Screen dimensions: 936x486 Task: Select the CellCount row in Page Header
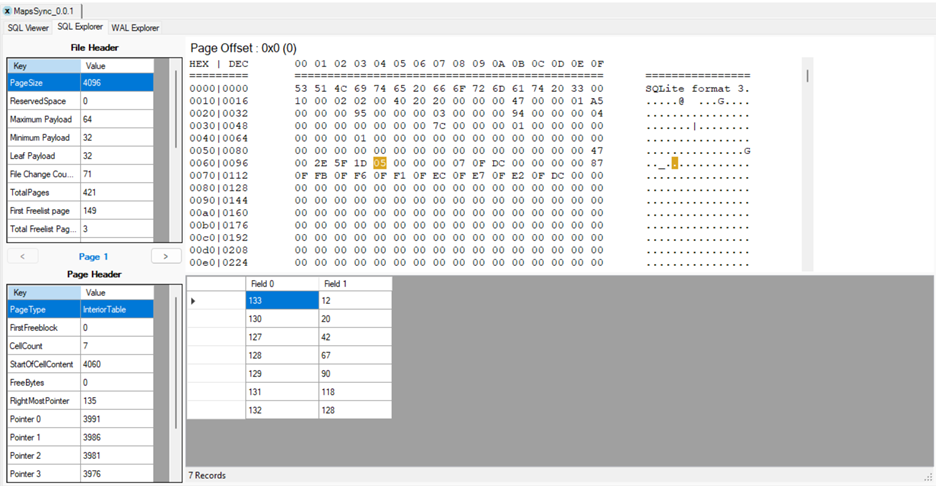(x=80, y=346)
